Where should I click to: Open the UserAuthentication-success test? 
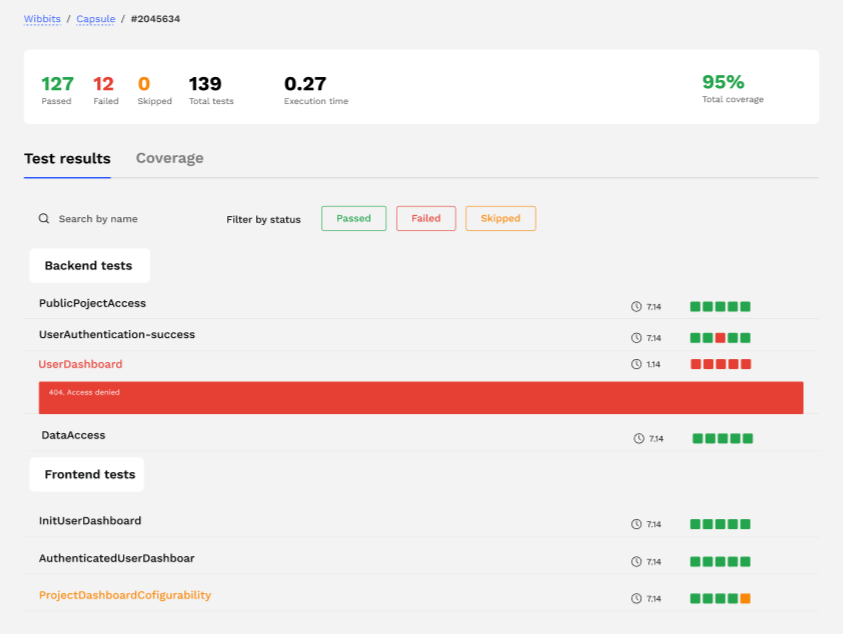coord(117,334)
